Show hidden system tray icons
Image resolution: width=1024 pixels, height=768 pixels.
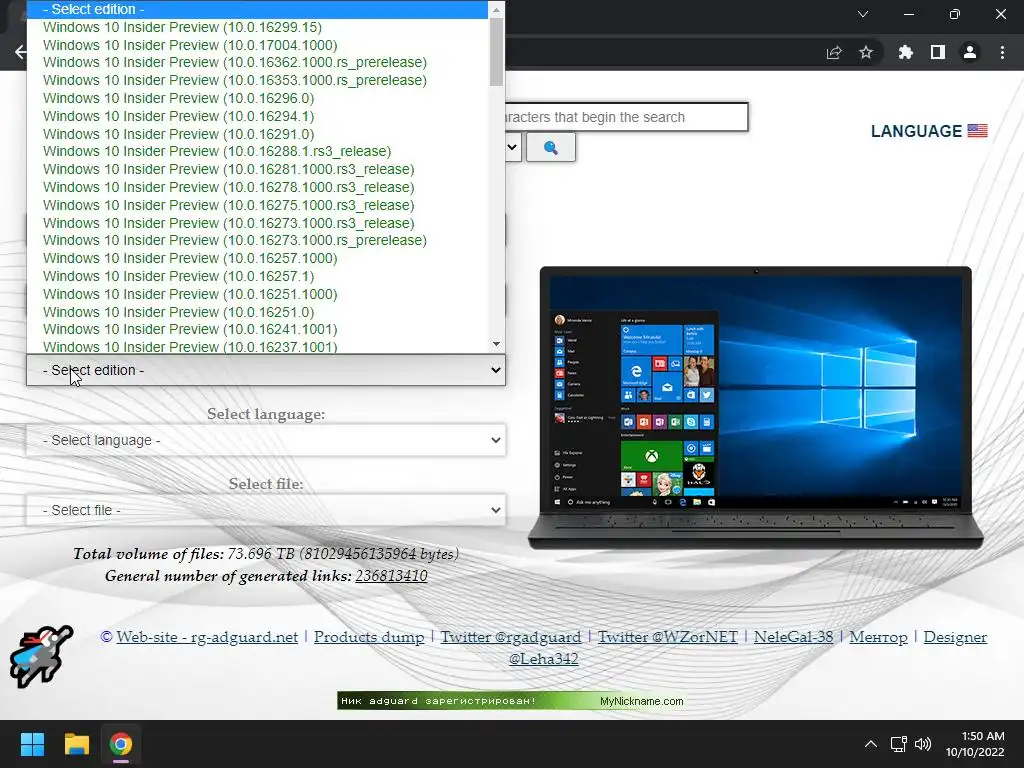click(x=871, y=744)
